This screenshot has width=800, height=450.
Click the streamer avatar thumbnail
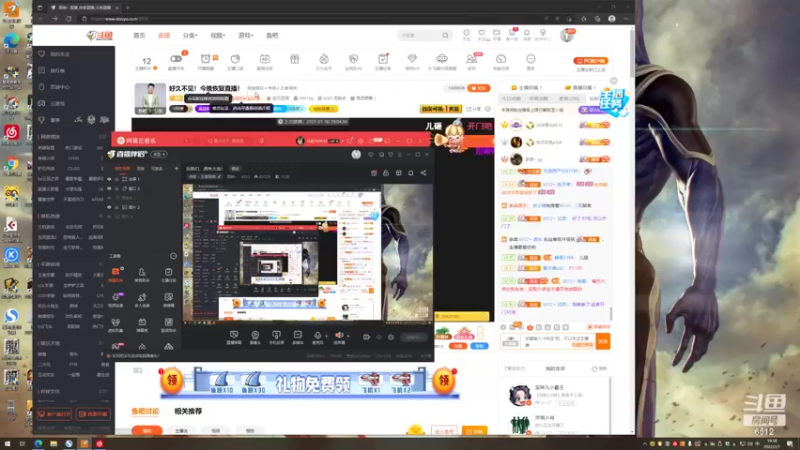point(150,98)
